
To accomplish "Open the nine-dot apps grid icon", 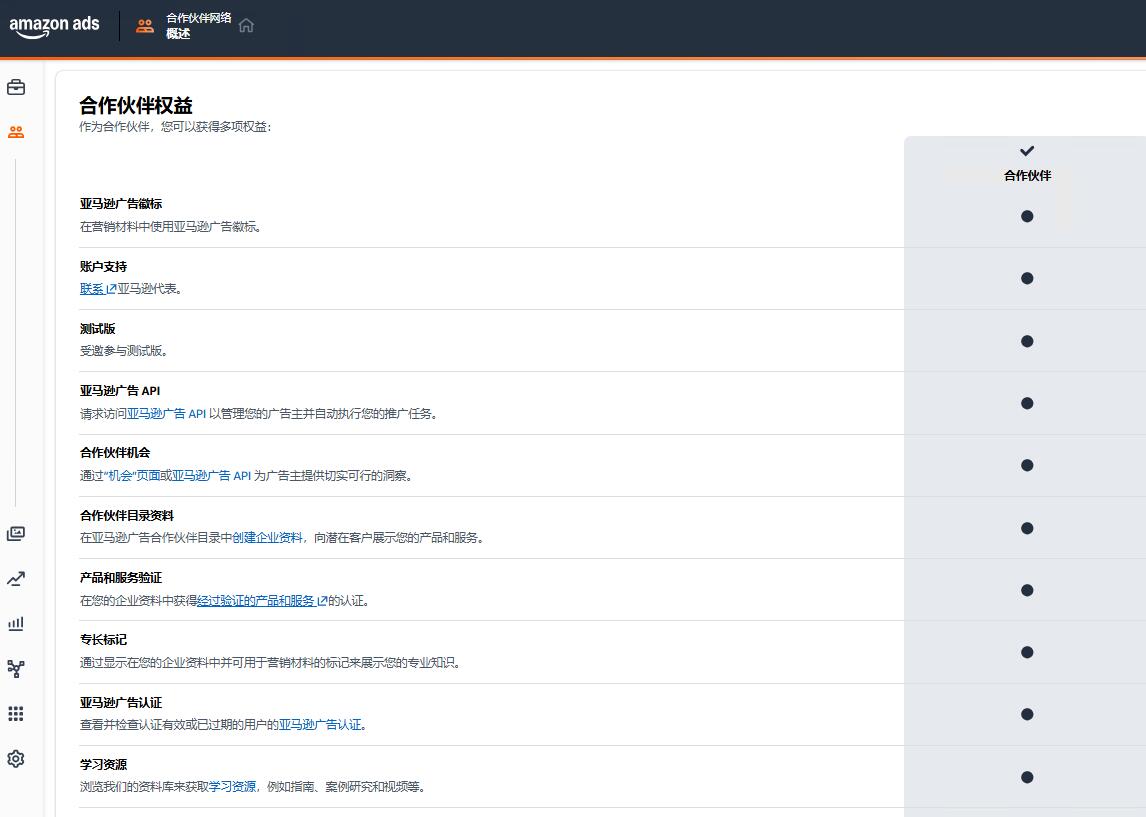I will tap(16, 714).
